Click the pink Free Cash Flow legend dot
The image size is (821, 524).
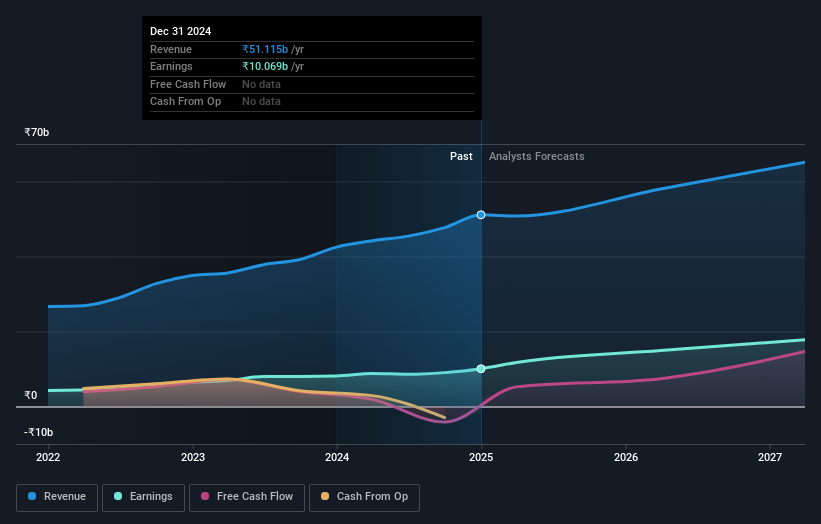pos(205,496)
